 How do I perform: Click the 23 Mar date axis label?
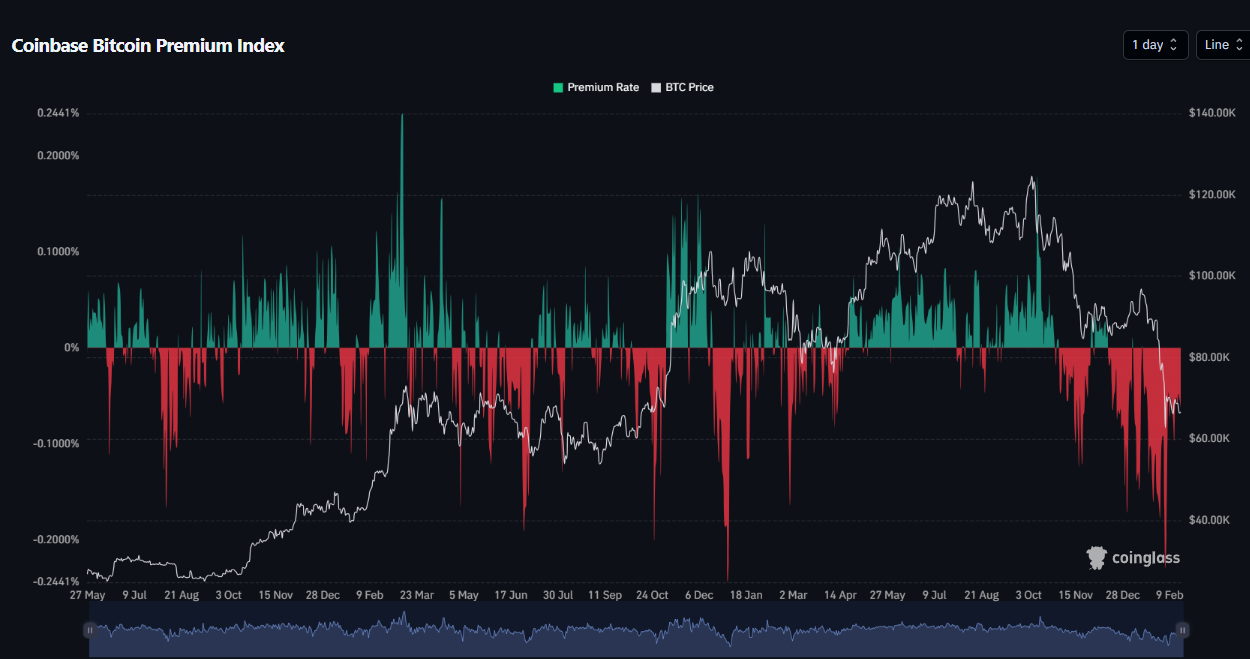(x=416, y=595)
